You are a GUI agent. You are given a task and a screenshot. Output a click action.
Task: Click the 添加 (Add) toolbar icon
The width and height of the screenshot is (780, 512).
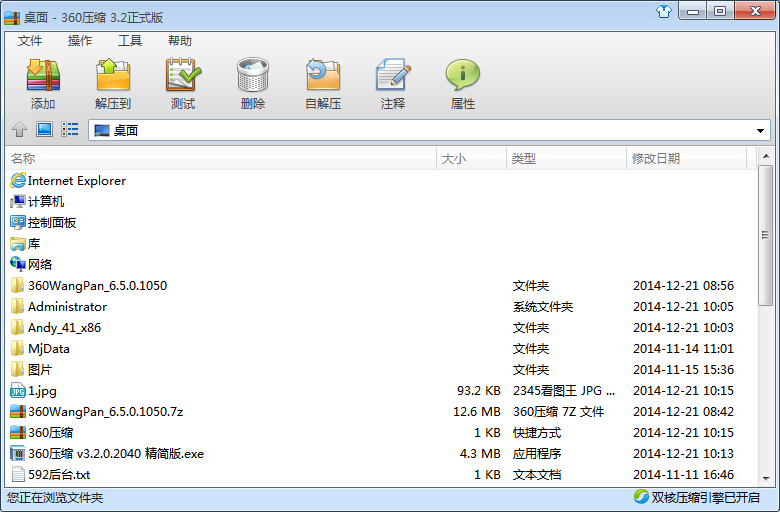[43, 75]
